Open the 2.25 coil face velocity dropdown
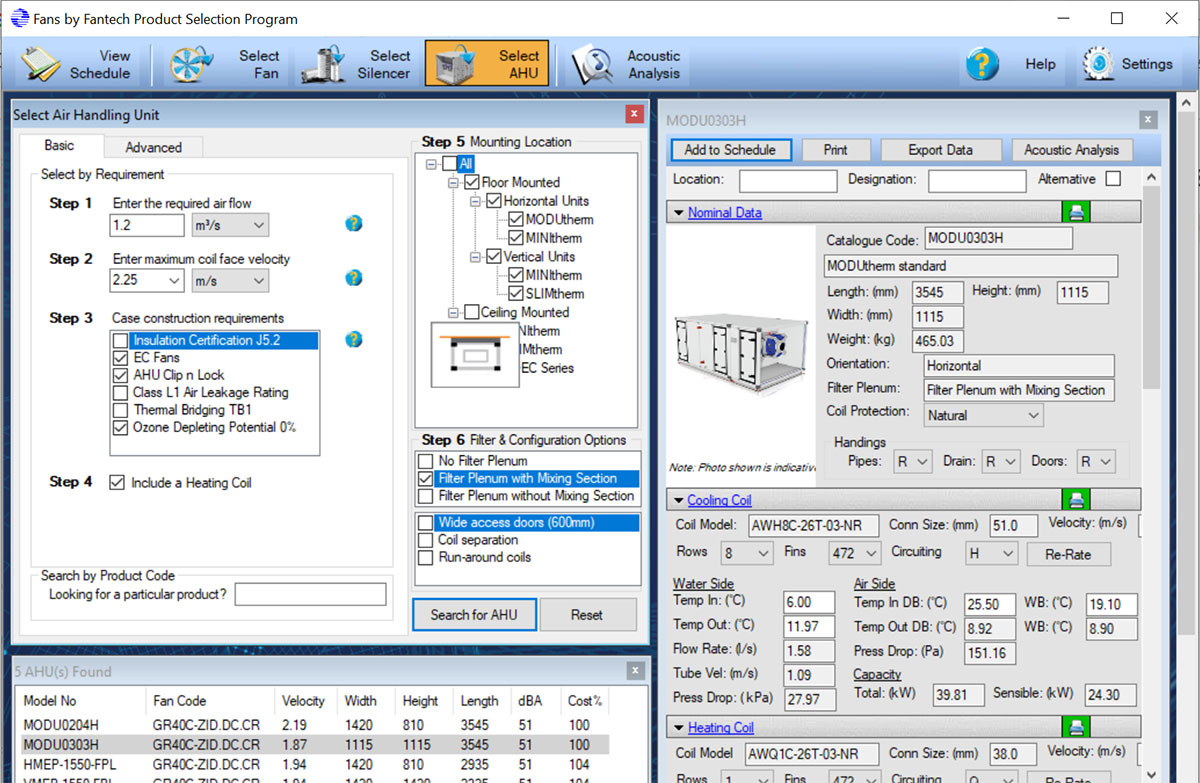 click(x=147, y=280)
